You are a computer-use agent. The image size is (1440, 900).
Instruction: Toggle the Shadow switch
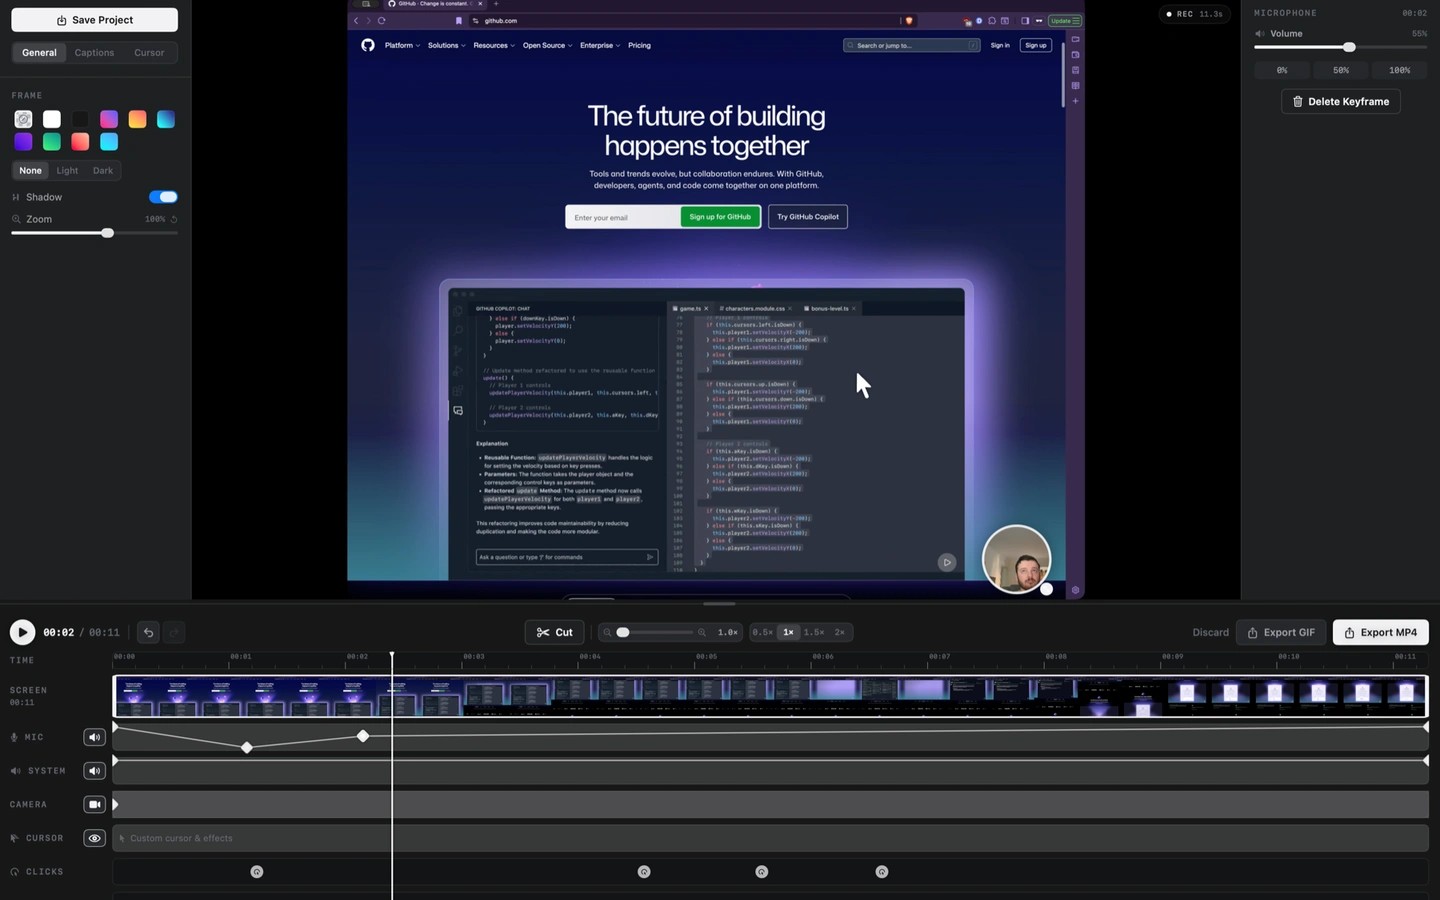click(163, 197)
